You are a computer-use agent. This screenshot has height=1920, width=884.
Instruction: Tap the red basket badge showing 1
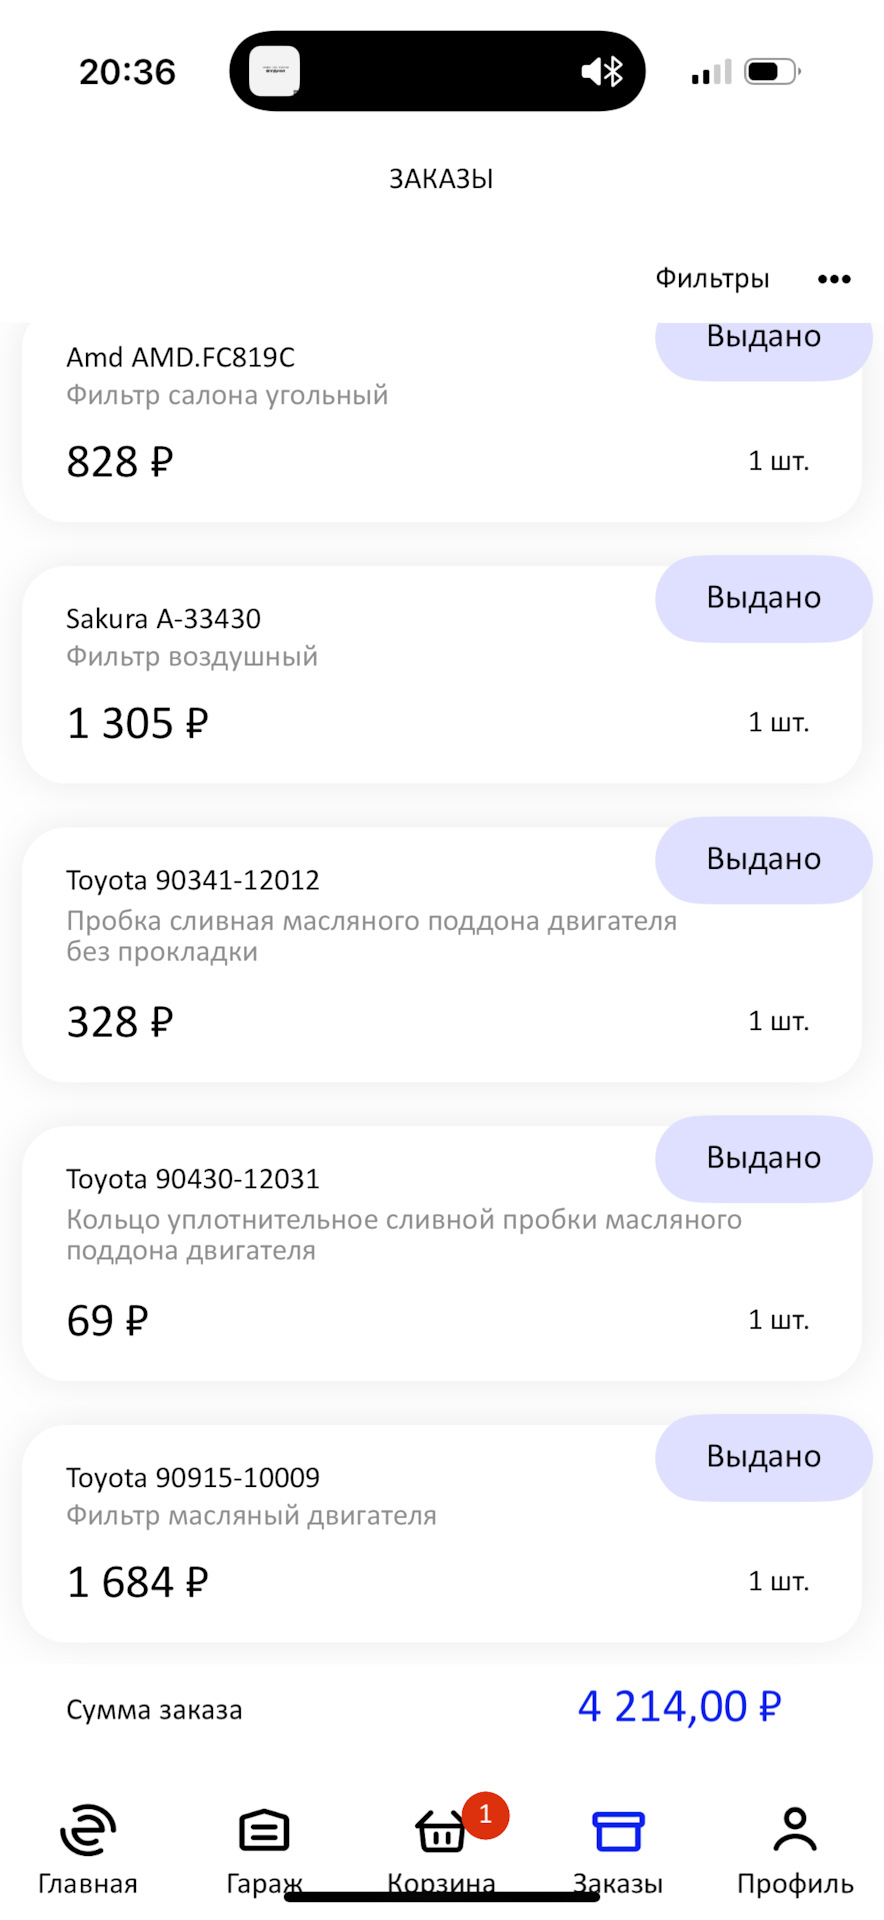point(486,1814)
